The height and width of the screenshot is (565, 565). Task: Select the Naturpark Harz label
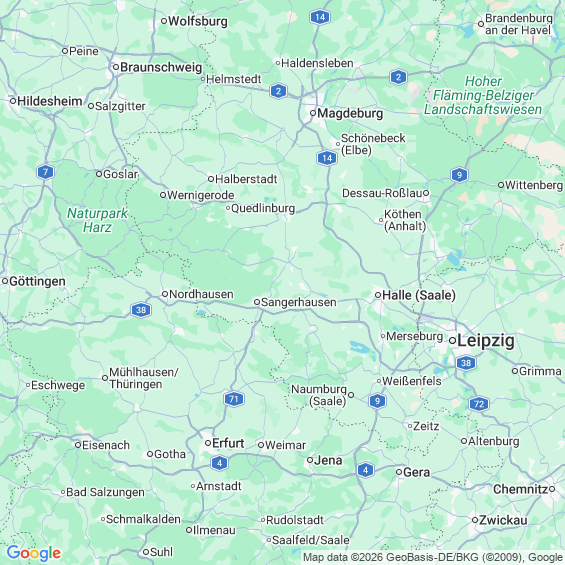97,221
